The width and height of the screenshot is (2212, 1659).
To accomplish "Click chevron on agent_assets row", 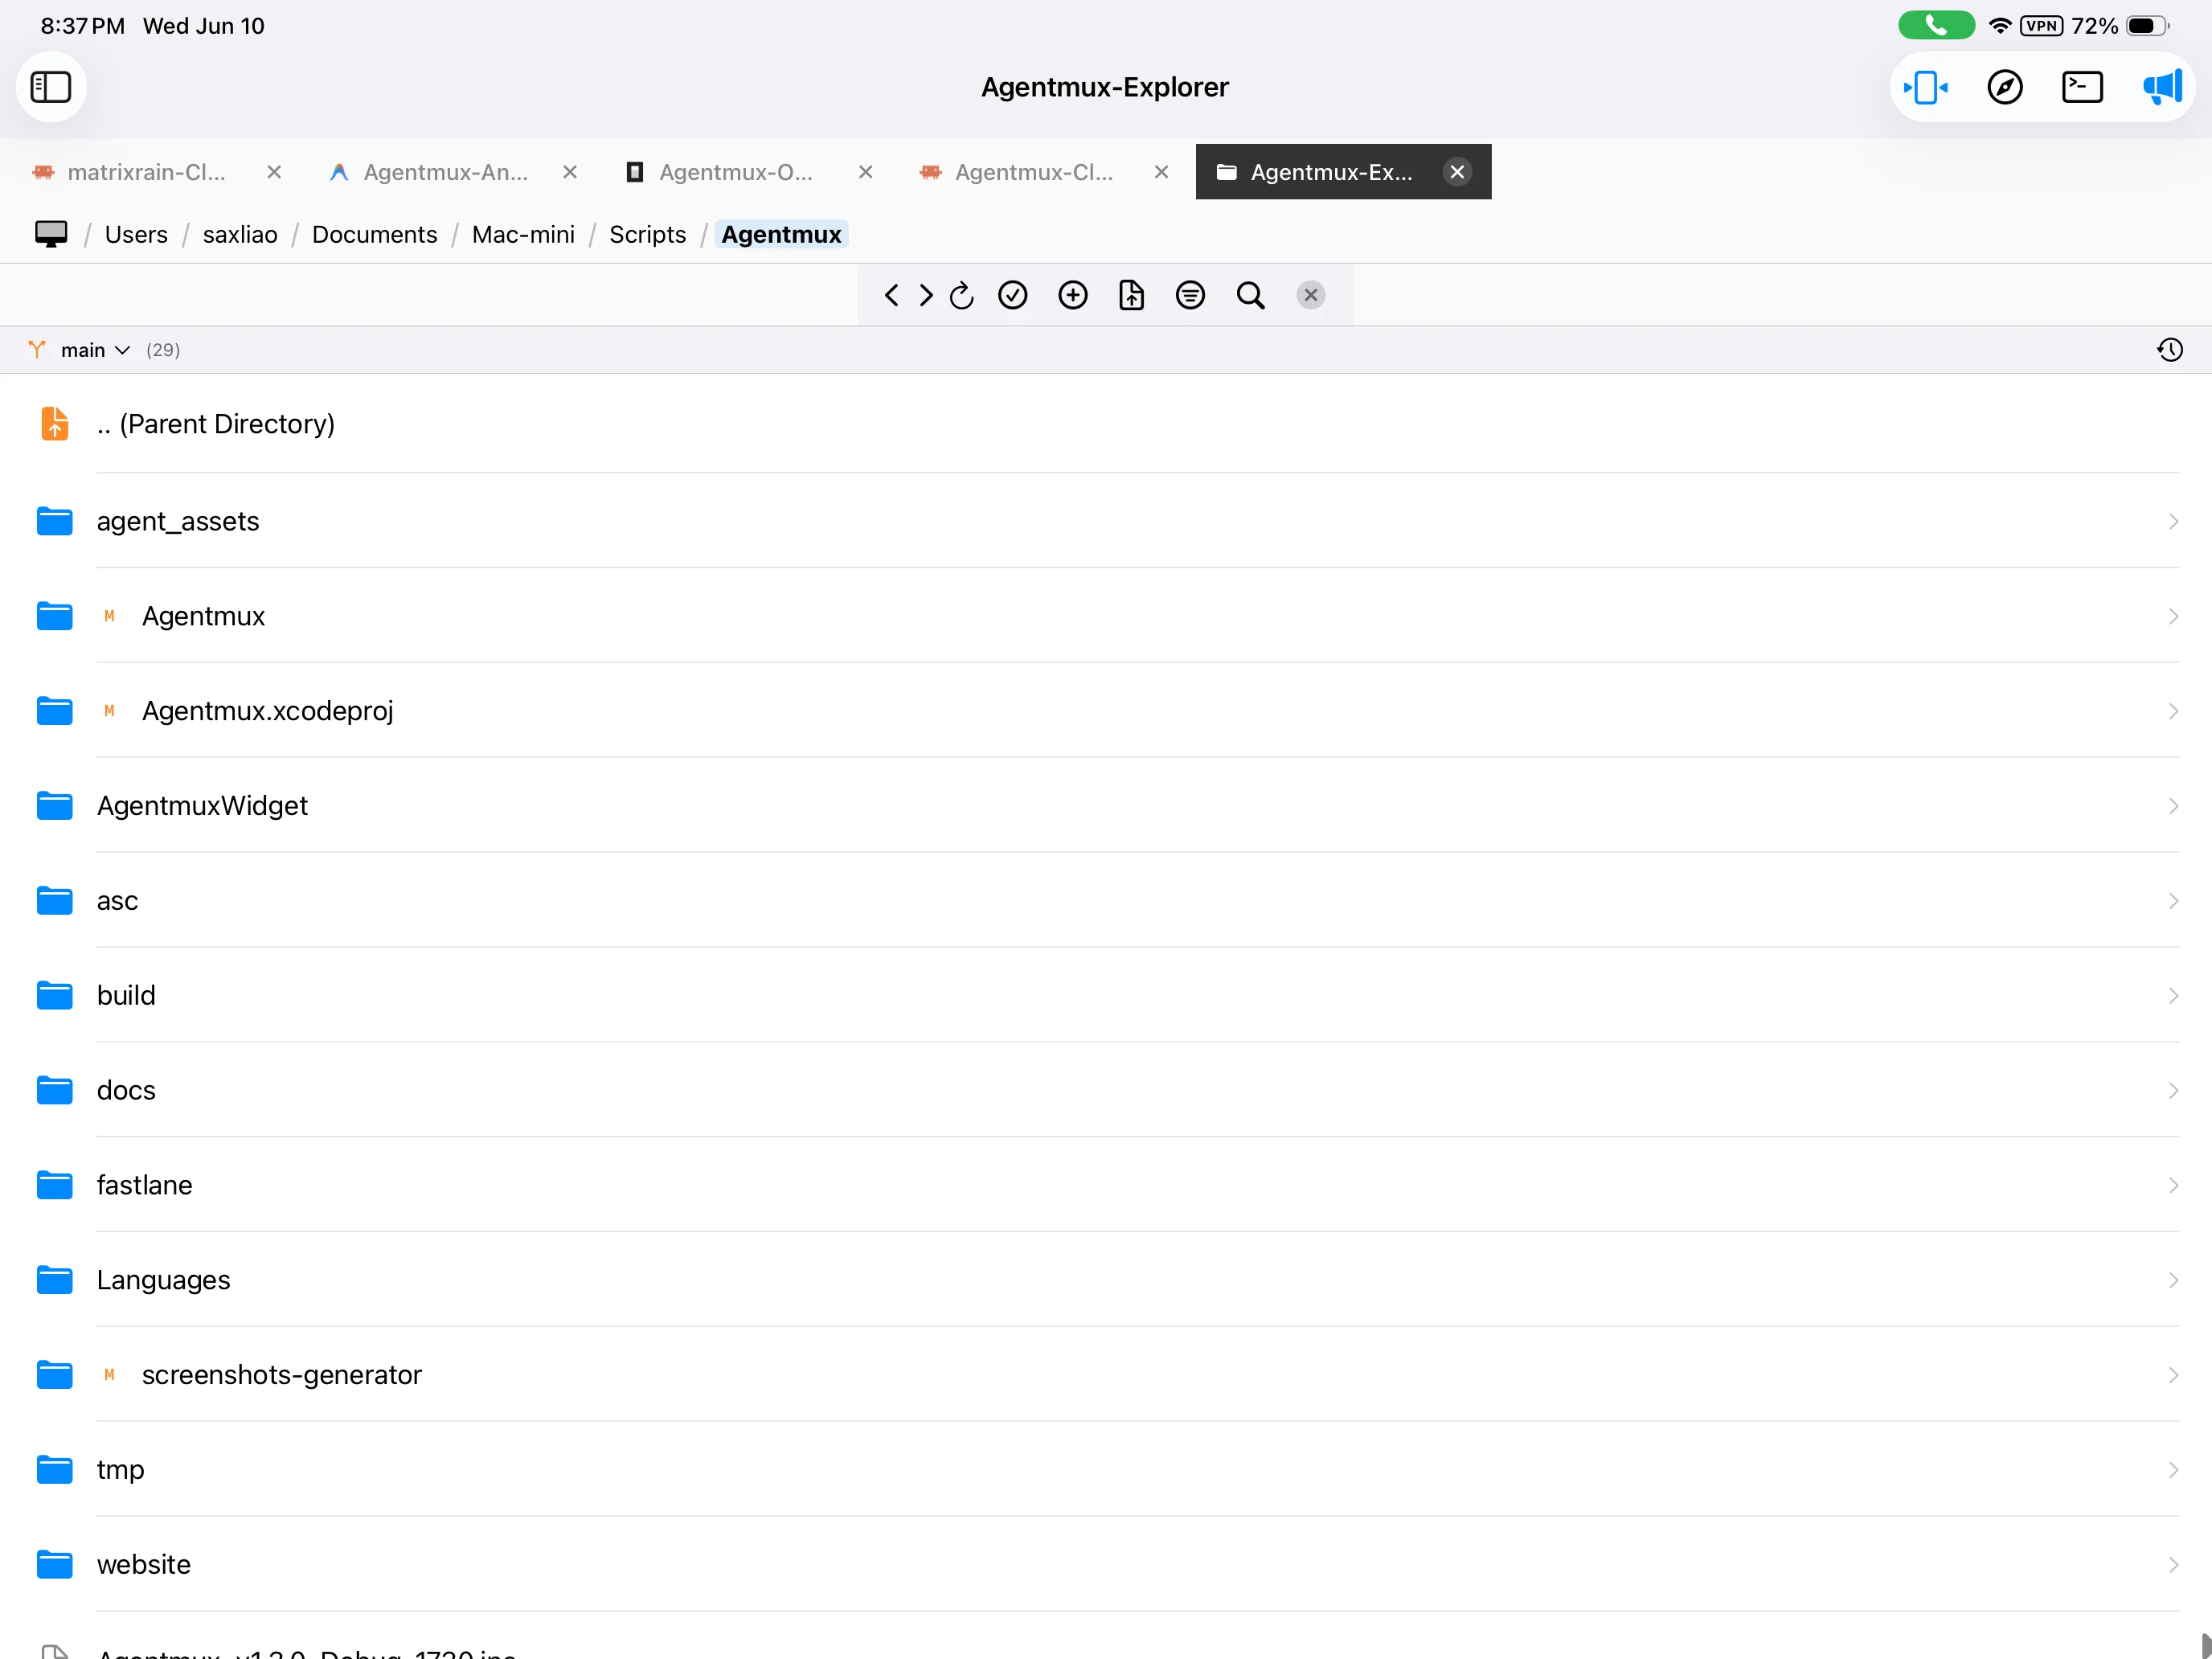I will point(2173,521).
